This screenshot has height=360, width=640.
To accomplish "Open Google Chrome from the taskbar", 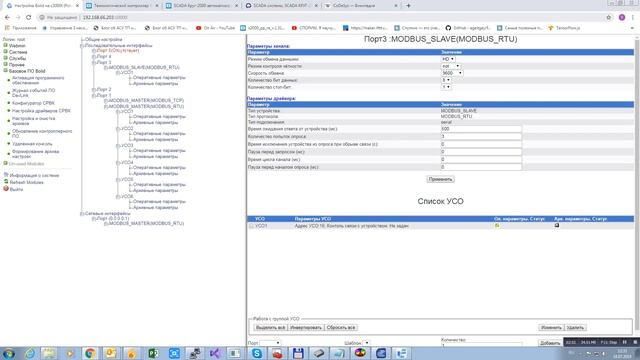I will pyautogui.click(x=91, y=353).
